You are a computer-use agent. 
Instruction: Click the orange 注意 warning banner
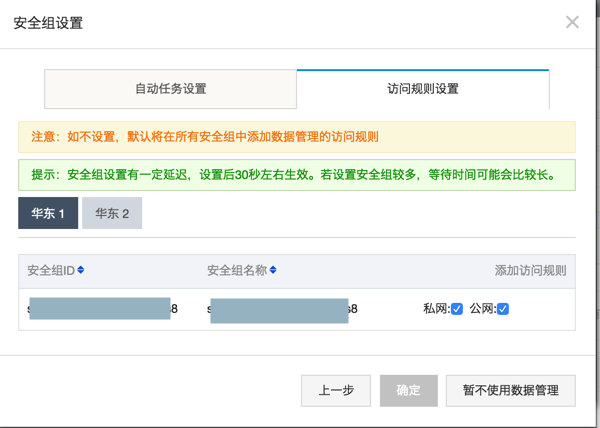297,136
